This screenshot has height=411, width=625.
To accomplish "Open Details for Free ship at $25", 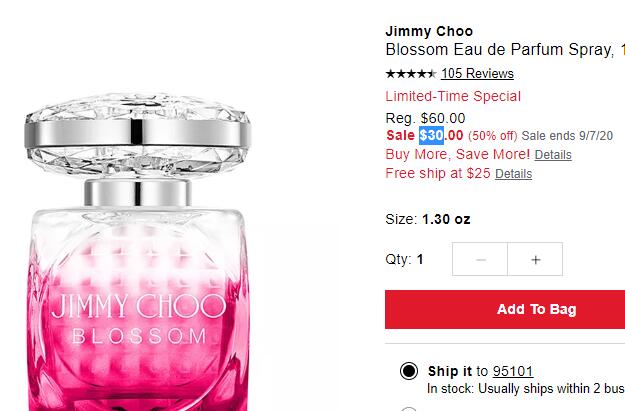I will 513,174.
